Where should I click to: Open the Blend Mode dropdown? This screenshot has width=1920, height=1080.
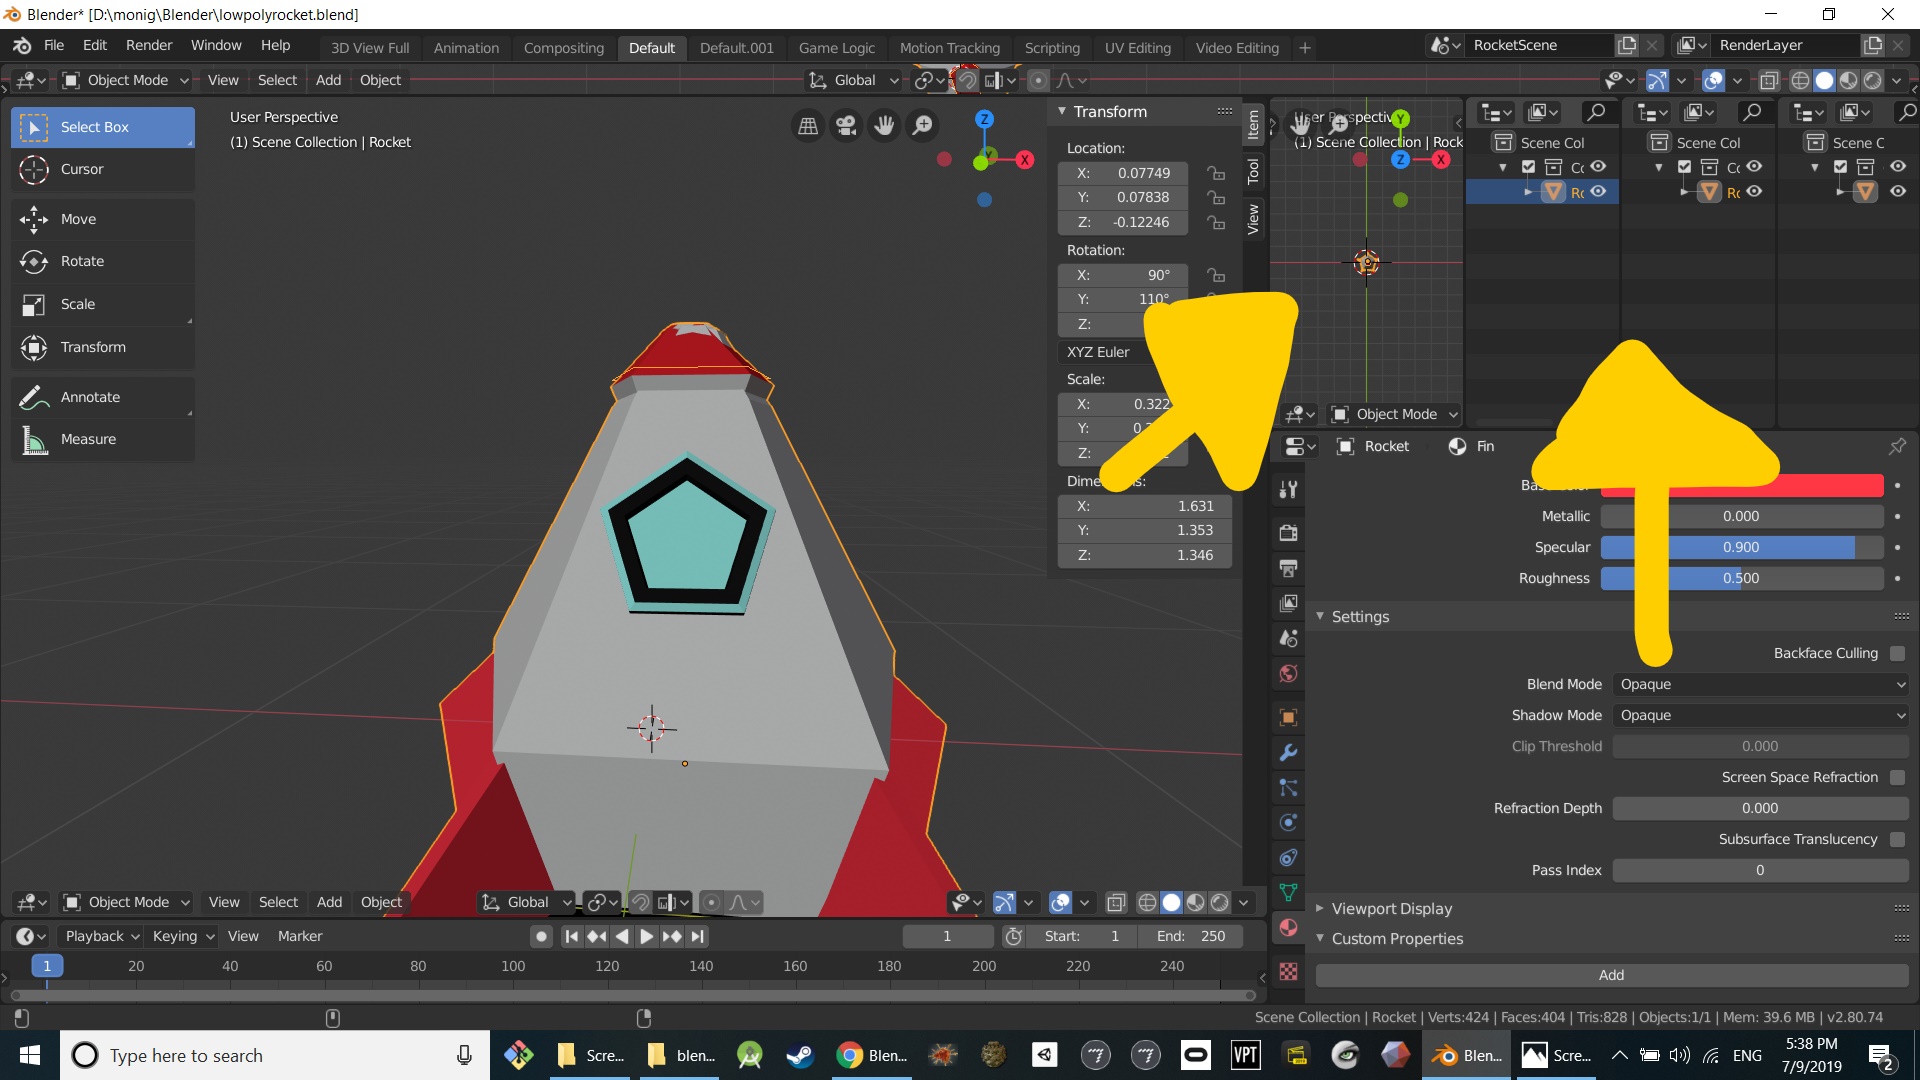[x=1760, y=684]
